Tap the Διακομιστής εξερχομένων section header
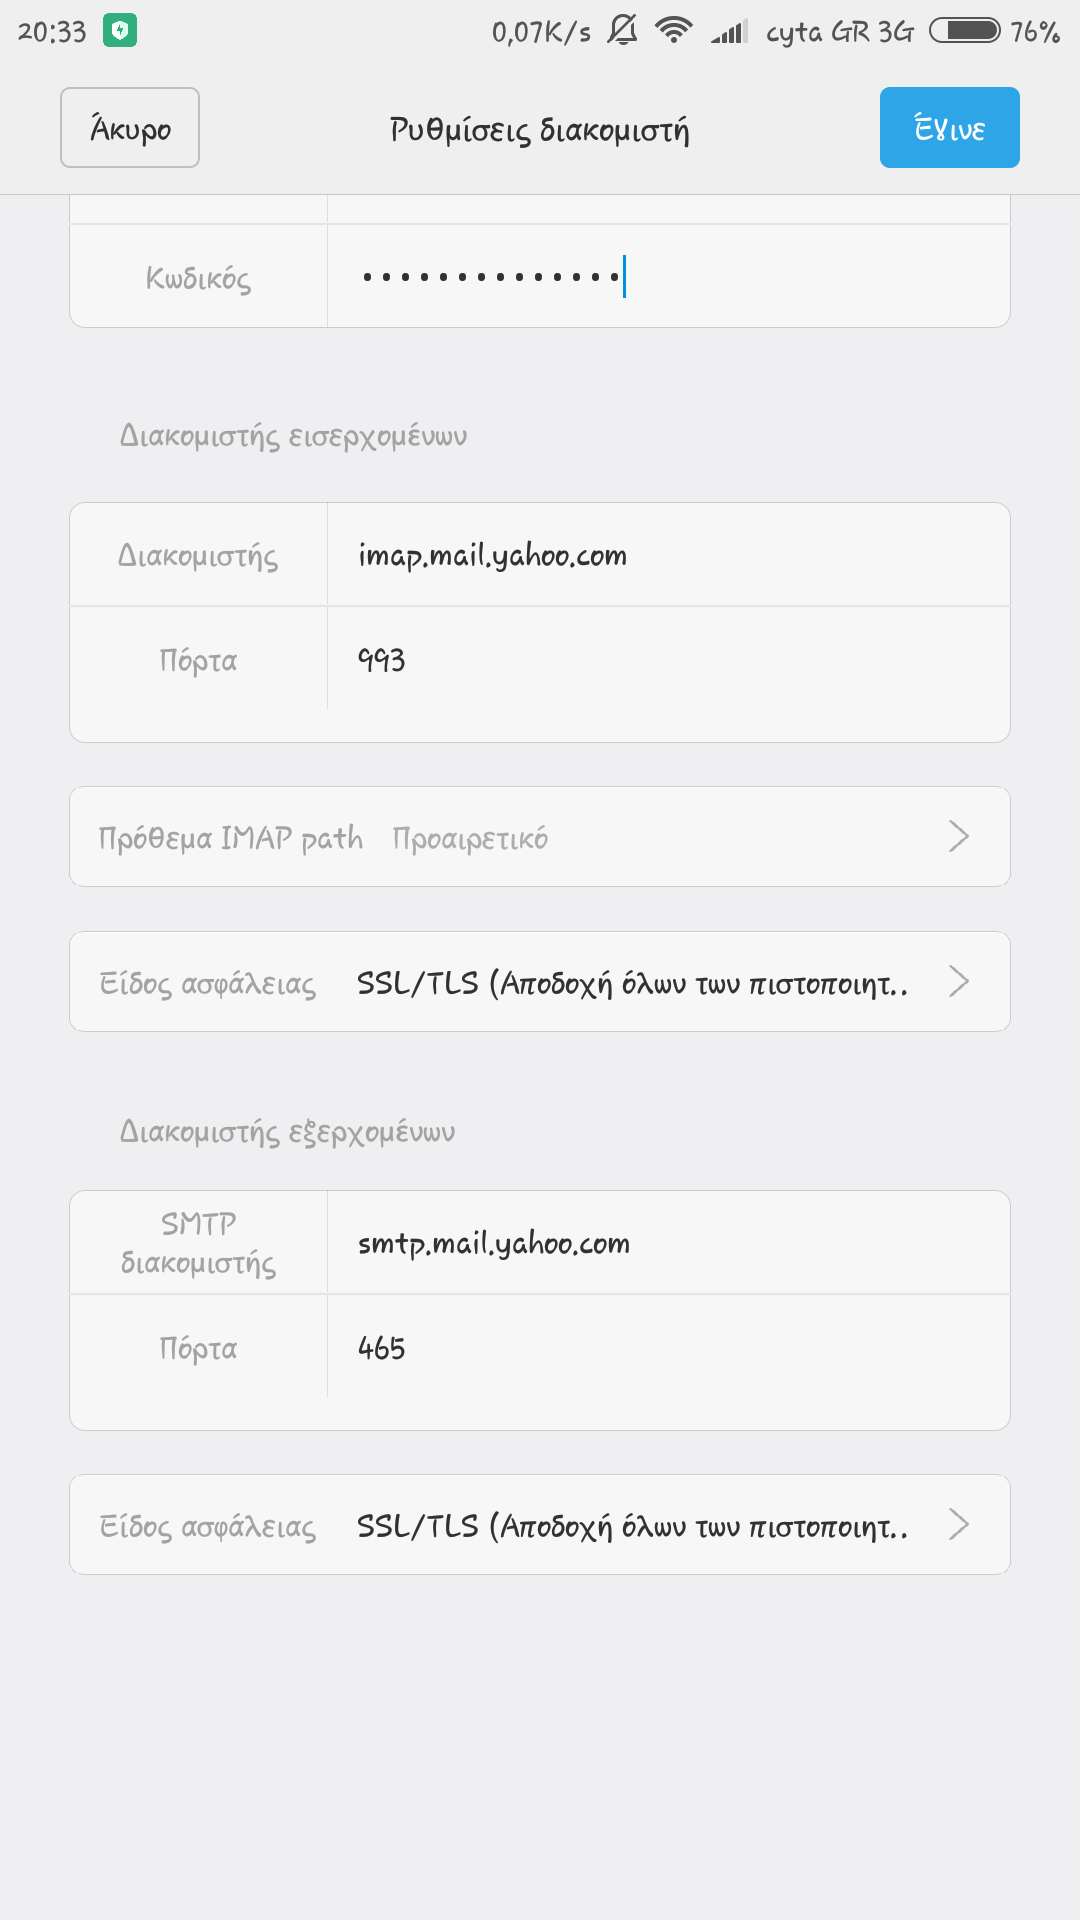 tap(287, 1132)
